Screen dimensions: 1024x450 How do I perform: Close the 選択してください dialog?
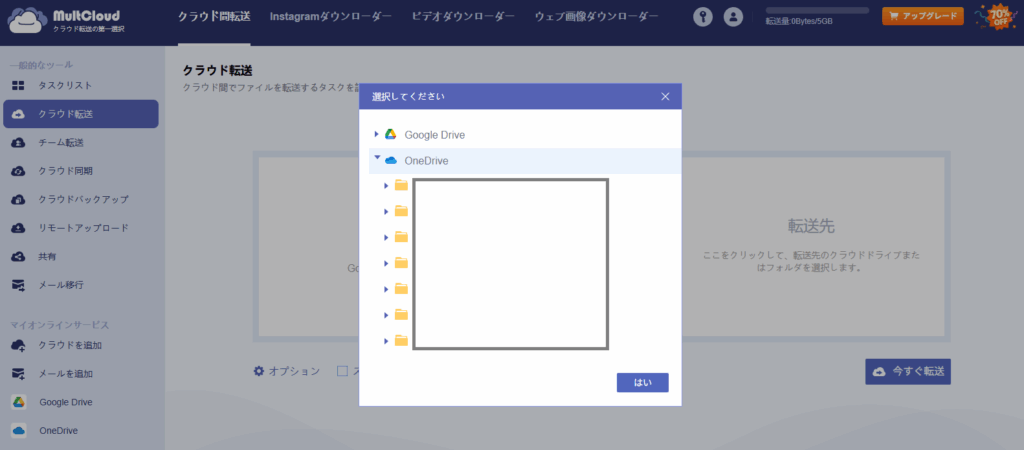tap(665, 97)
